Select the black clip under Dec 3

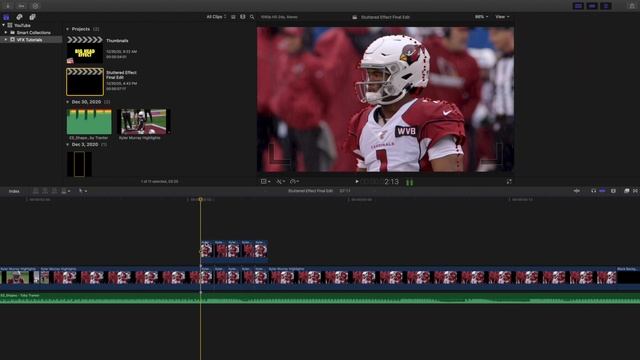79,164
